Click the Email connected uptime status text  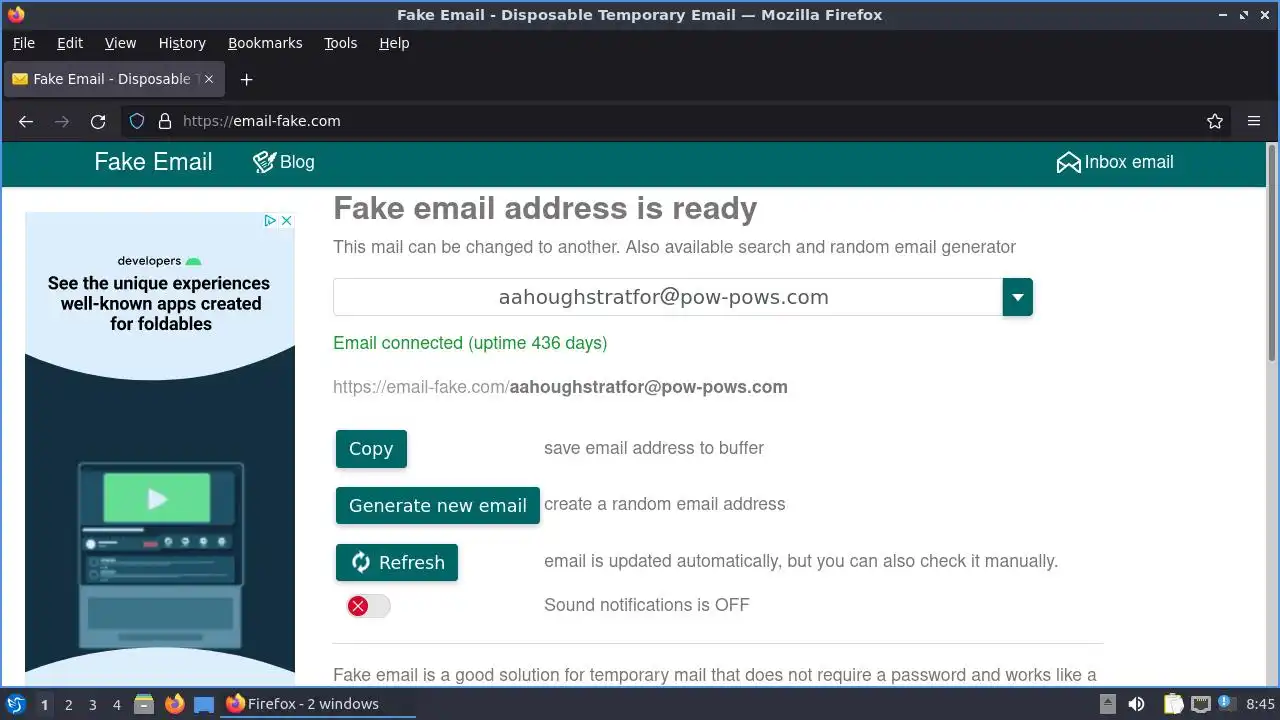pos(470,343)
